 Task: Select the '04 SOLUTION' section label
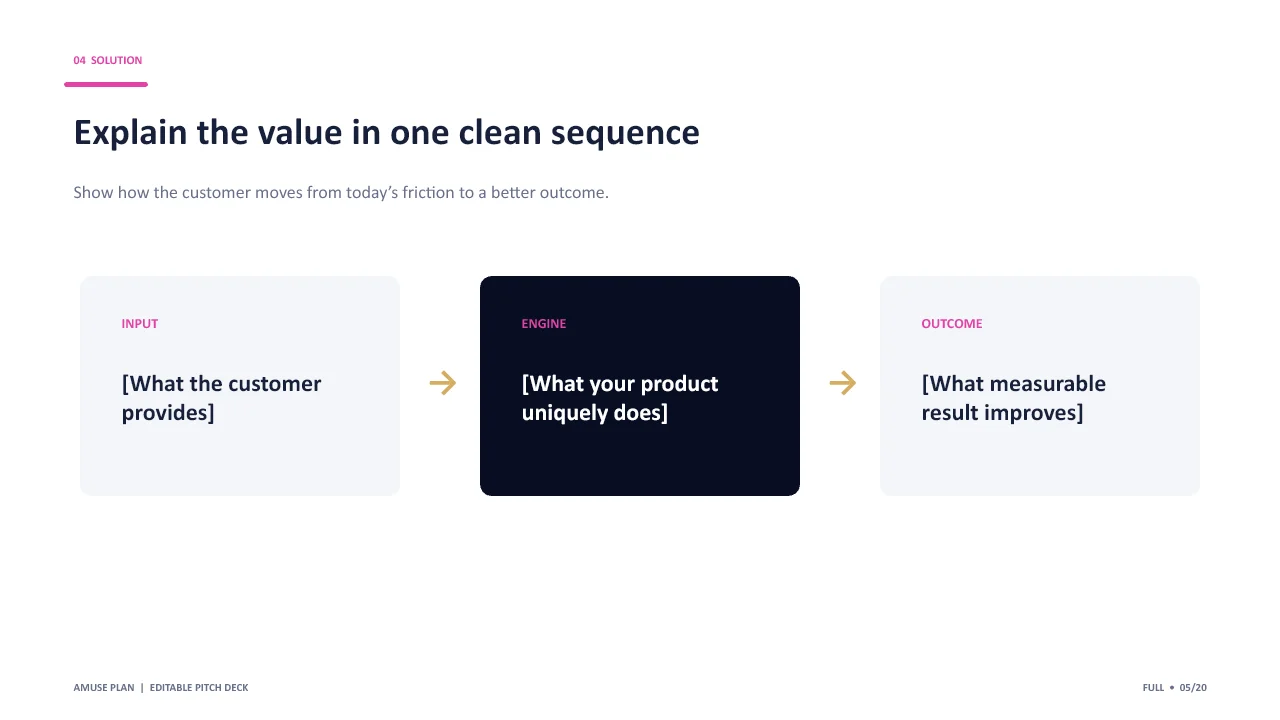coord(108,60)
